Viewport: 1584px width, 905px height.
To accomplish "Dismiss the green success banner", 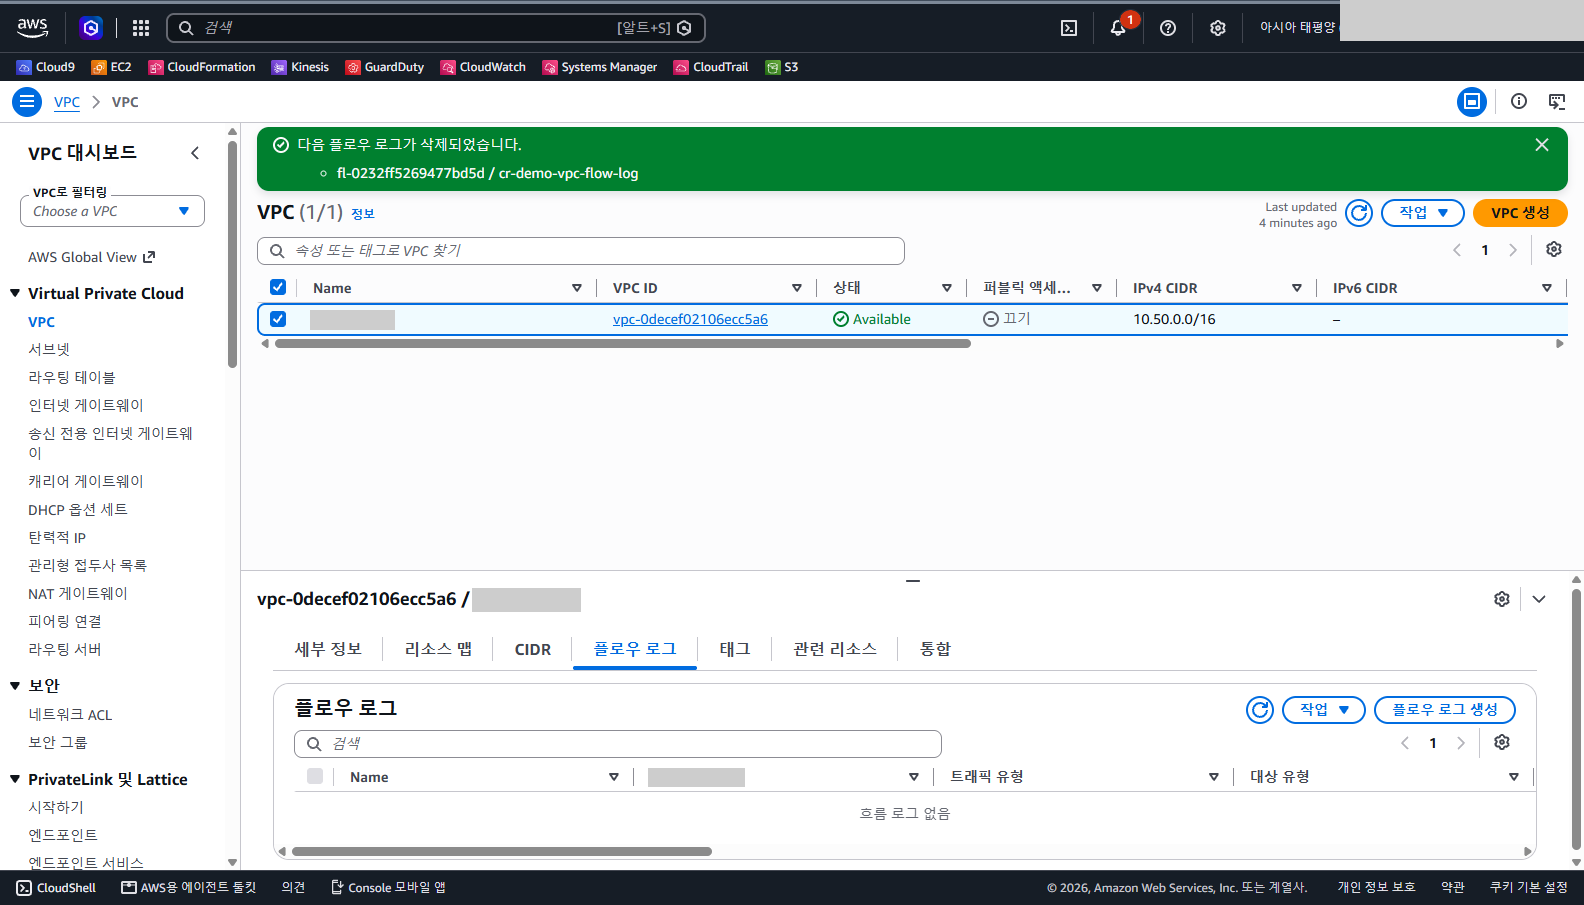I will coord(1542,145).
